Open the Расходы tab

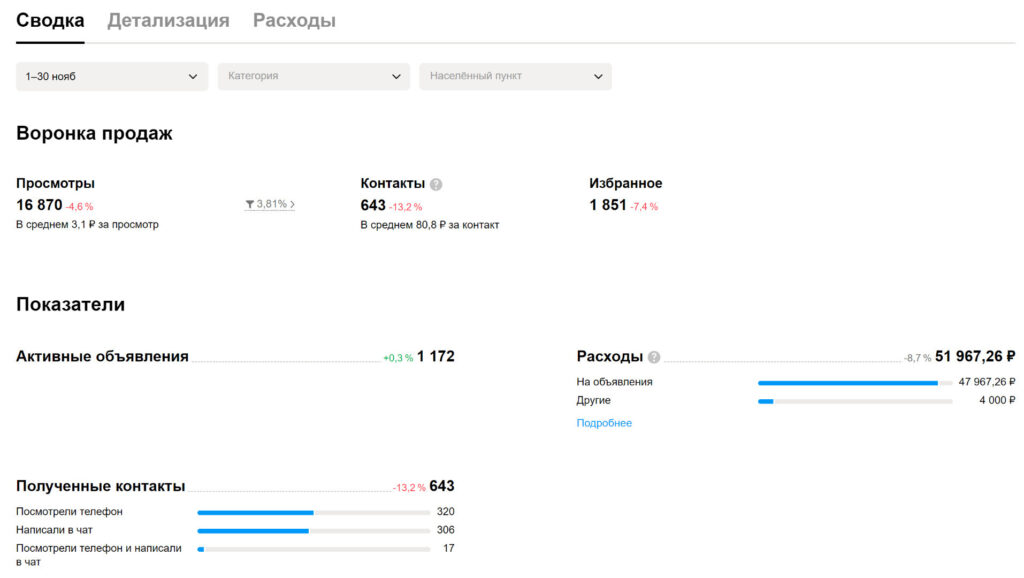295,21
